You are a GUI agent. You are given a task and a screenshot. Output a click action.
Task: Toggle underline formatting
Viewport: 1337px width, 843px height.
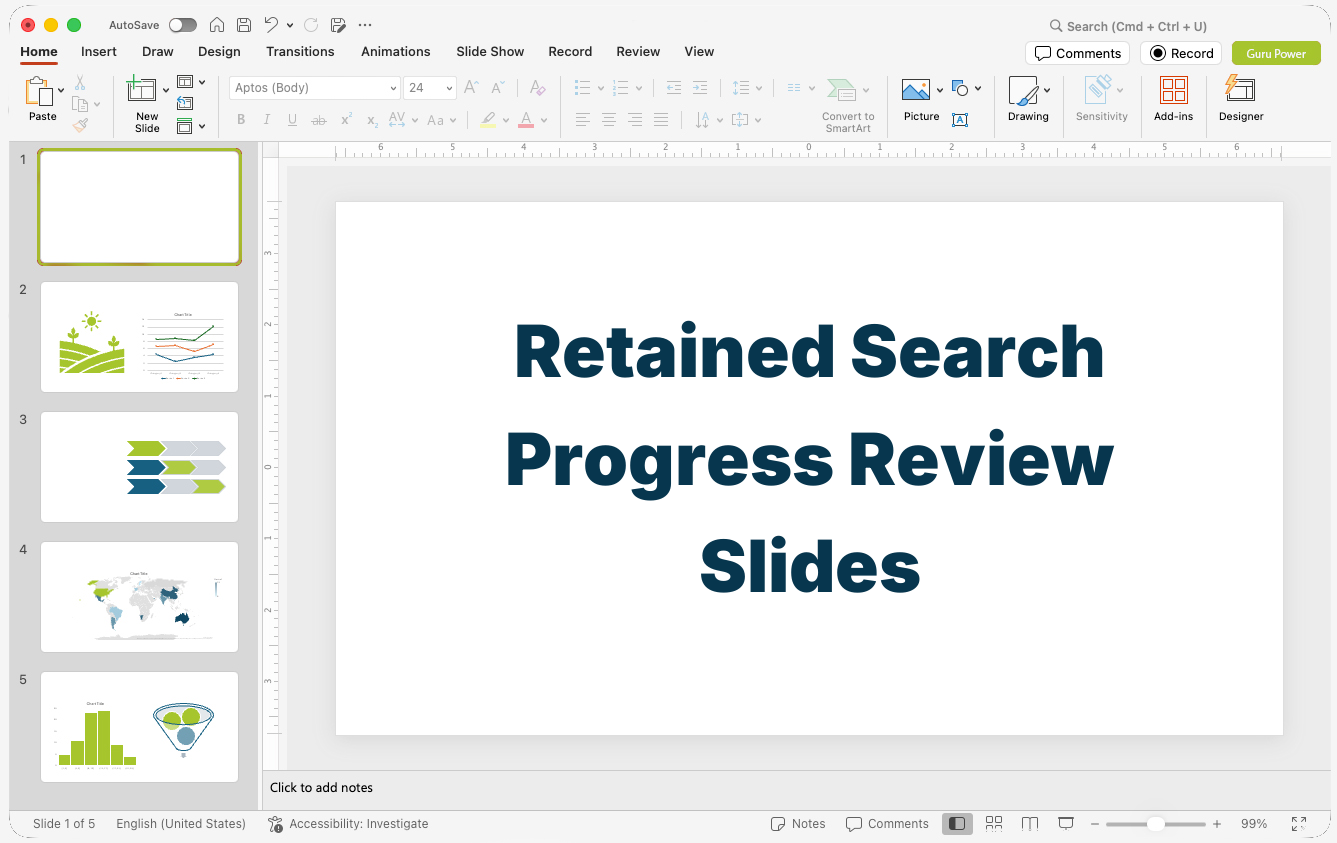[x=292, y=120]
